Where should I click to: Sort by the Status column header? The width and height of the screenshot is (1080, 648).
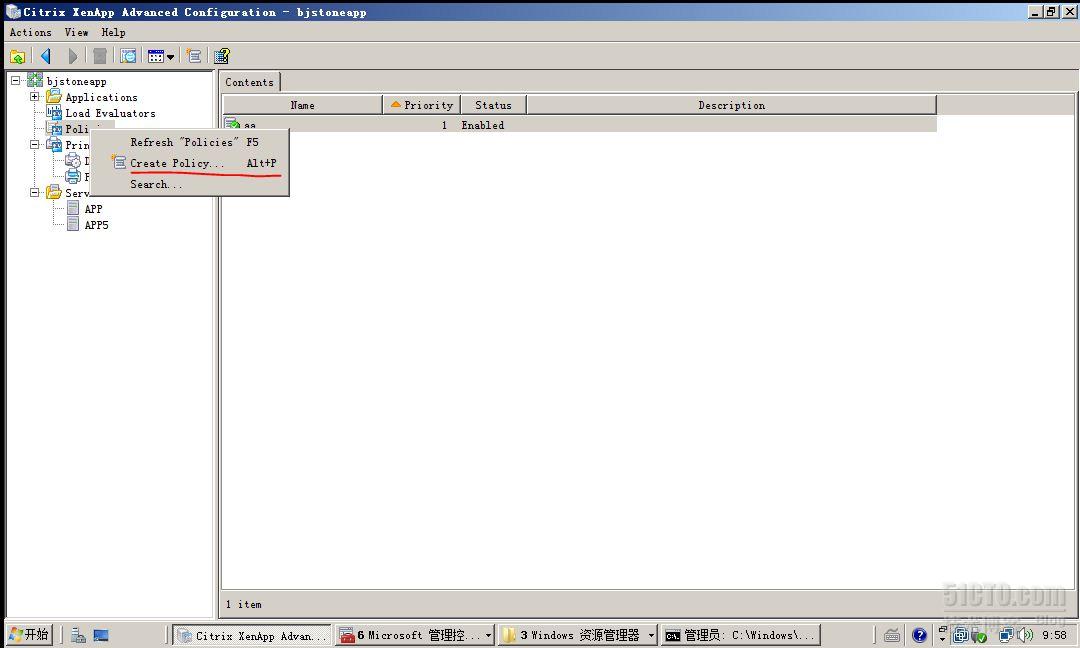tap(493, 105)
